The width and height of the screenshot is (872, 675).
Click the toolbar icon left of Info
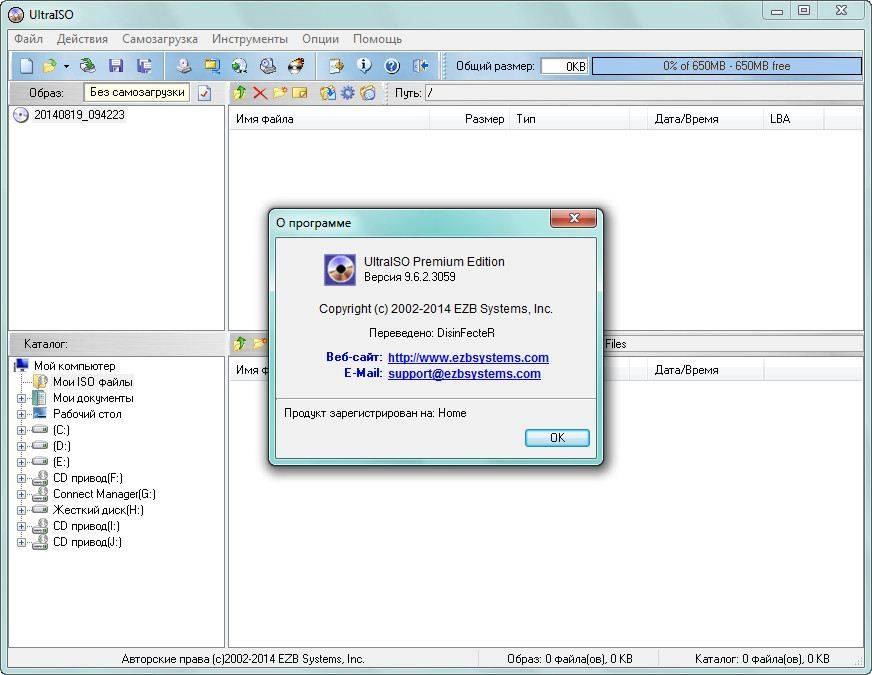pos(336,66)
